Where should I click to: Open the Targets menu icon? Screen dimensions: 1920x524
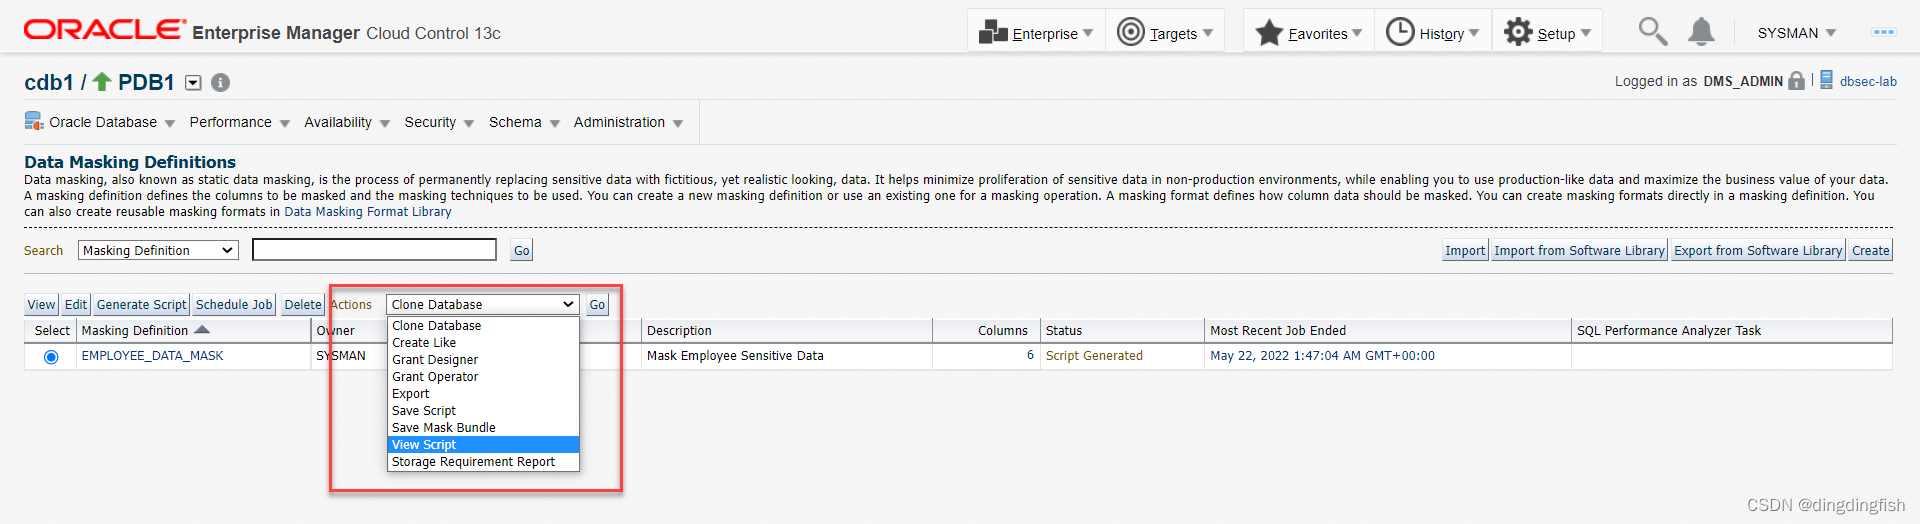(x=1130, y=32)
